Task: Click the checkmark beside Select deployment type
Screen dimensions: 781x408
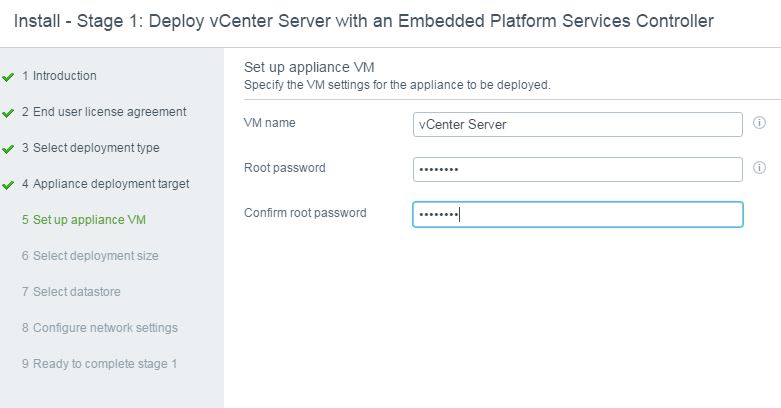Action: point(7,149)
